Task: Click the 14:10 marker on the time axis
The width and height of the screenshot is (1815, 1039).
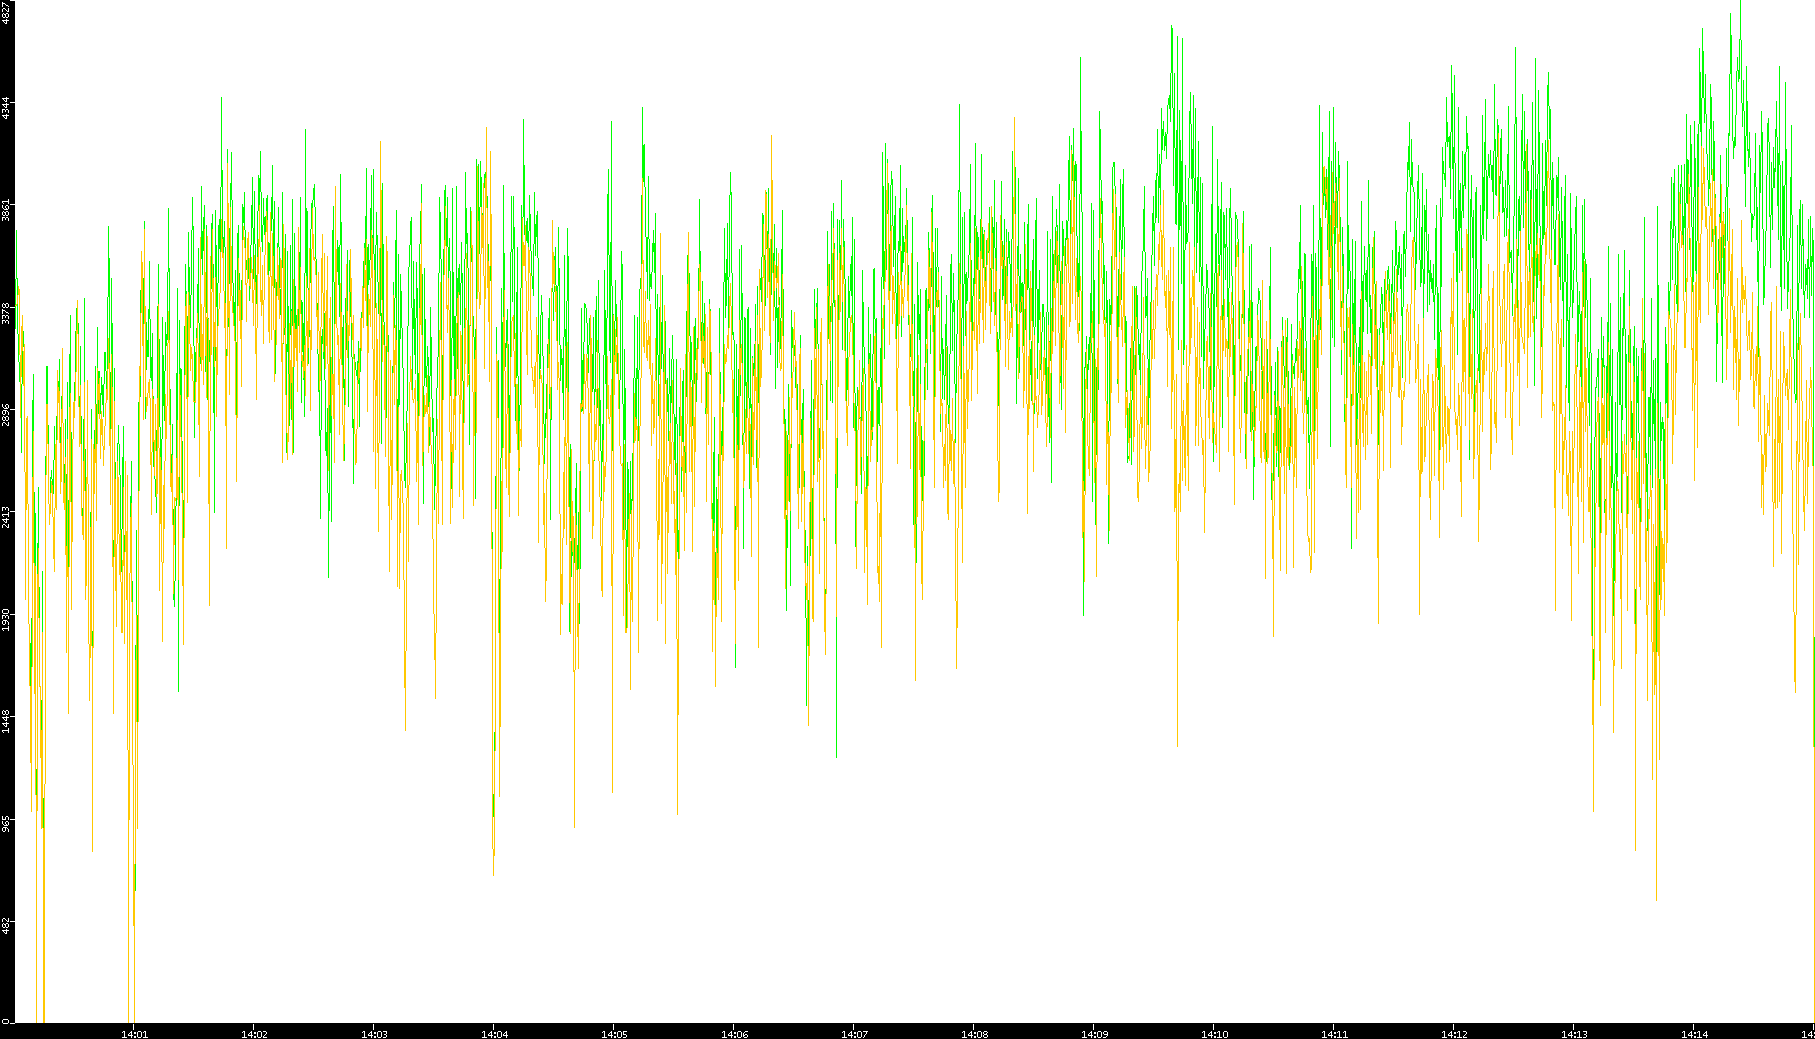Action: (1214, 1033)
